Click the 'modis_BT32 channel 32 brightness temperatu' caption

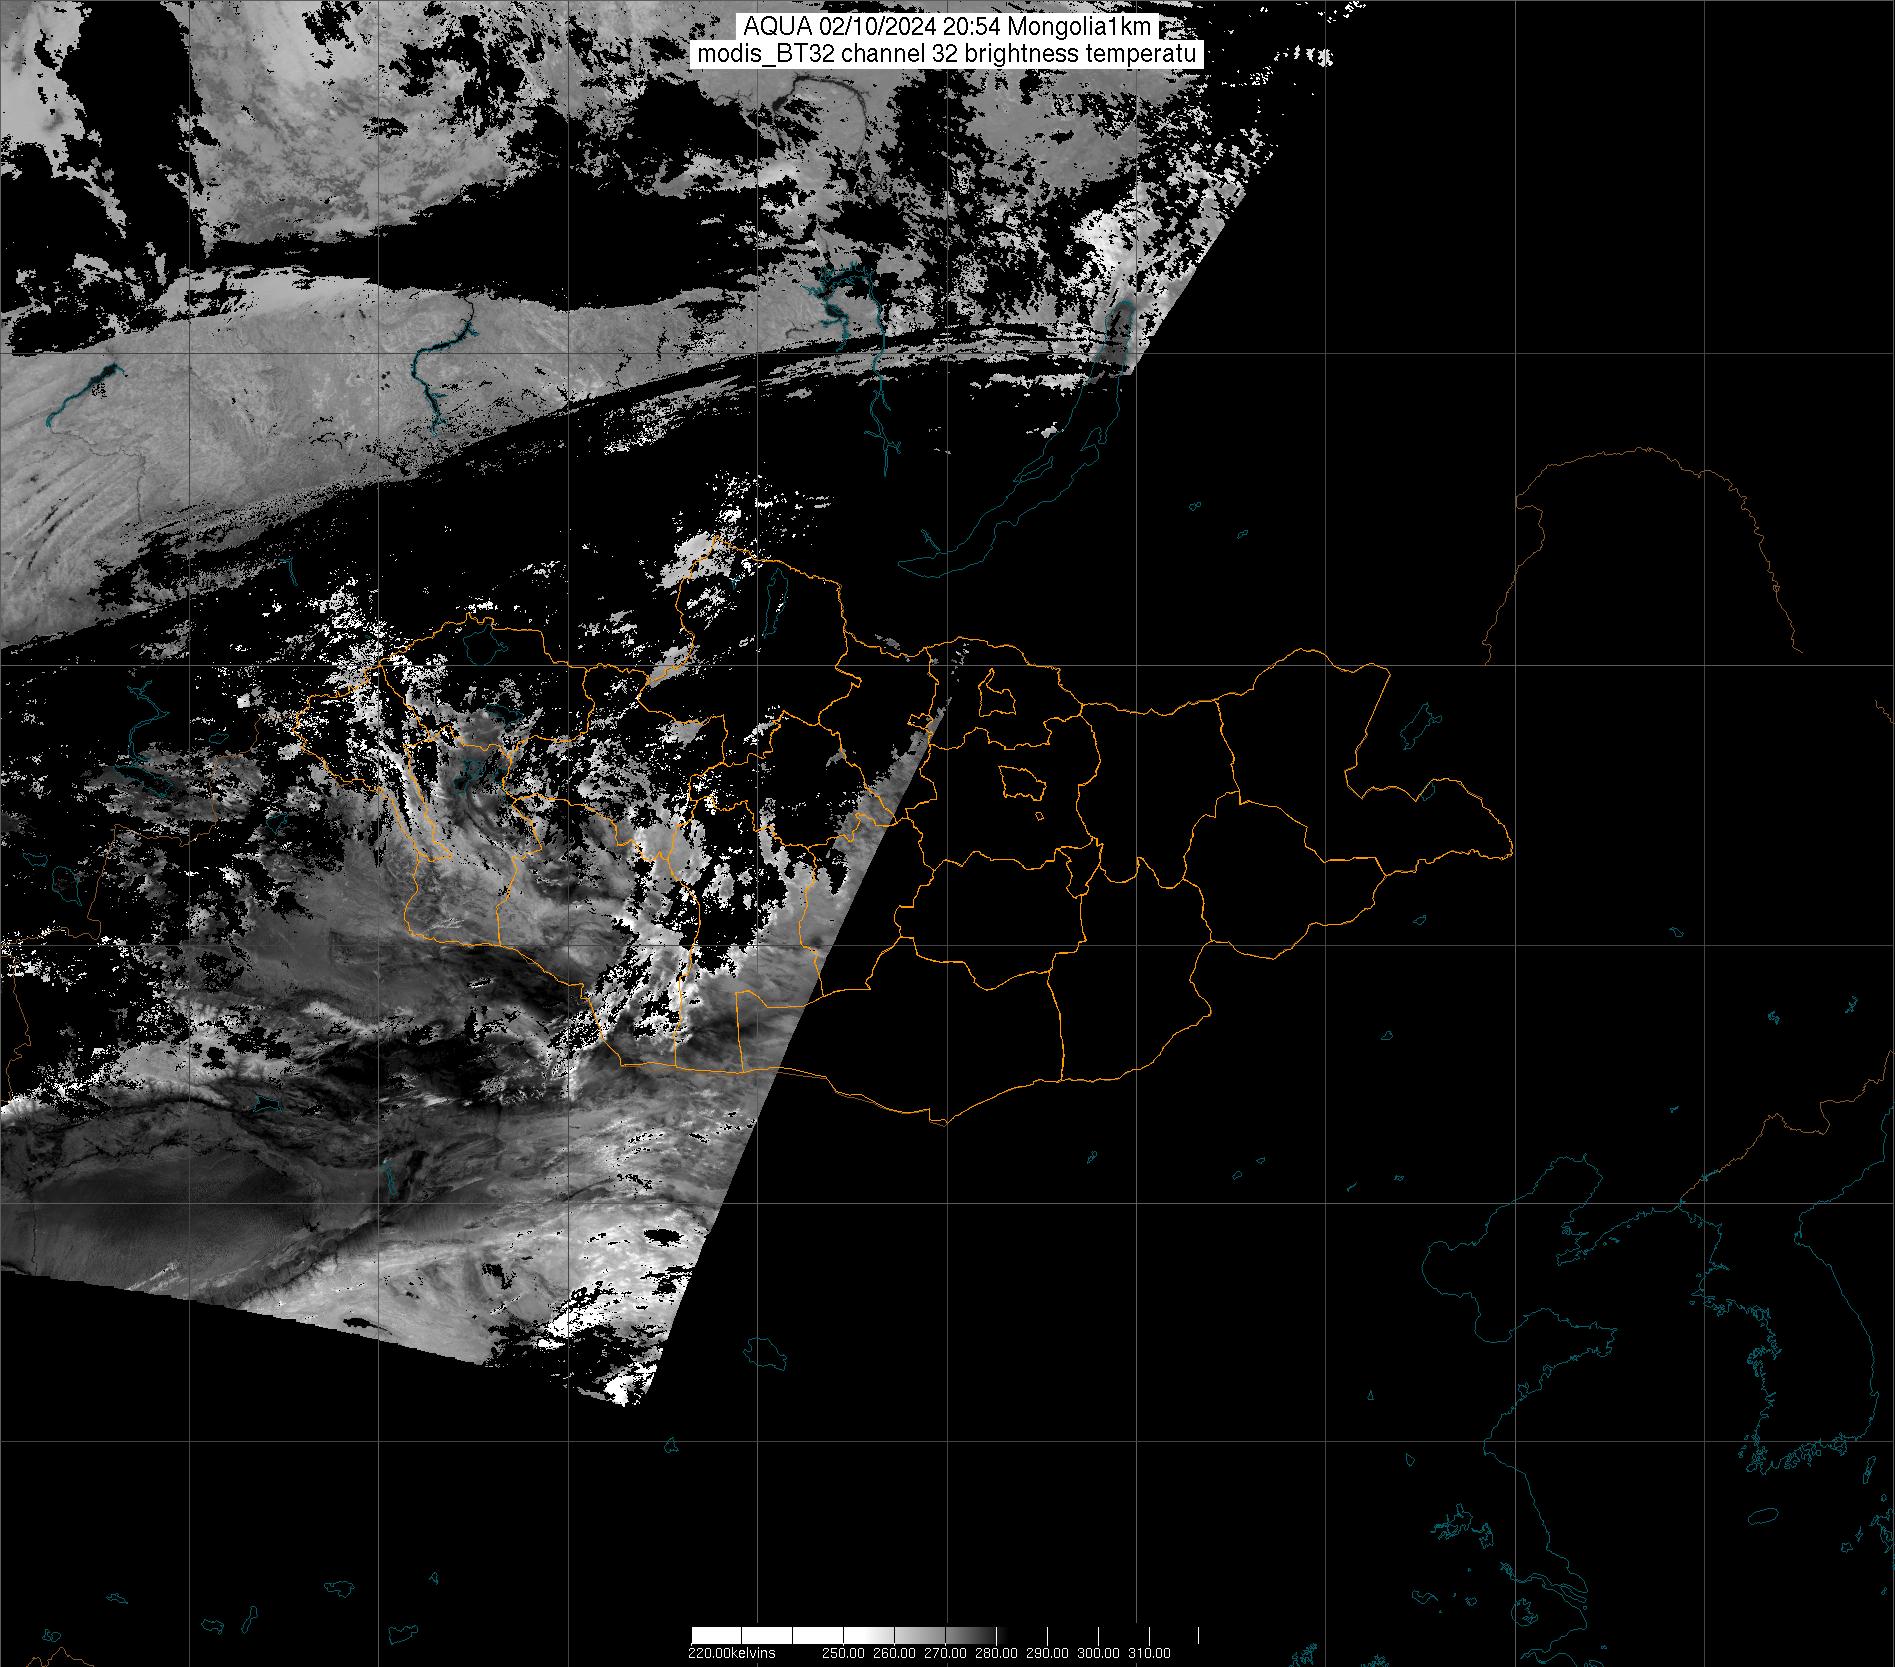[x=947, y=54]
